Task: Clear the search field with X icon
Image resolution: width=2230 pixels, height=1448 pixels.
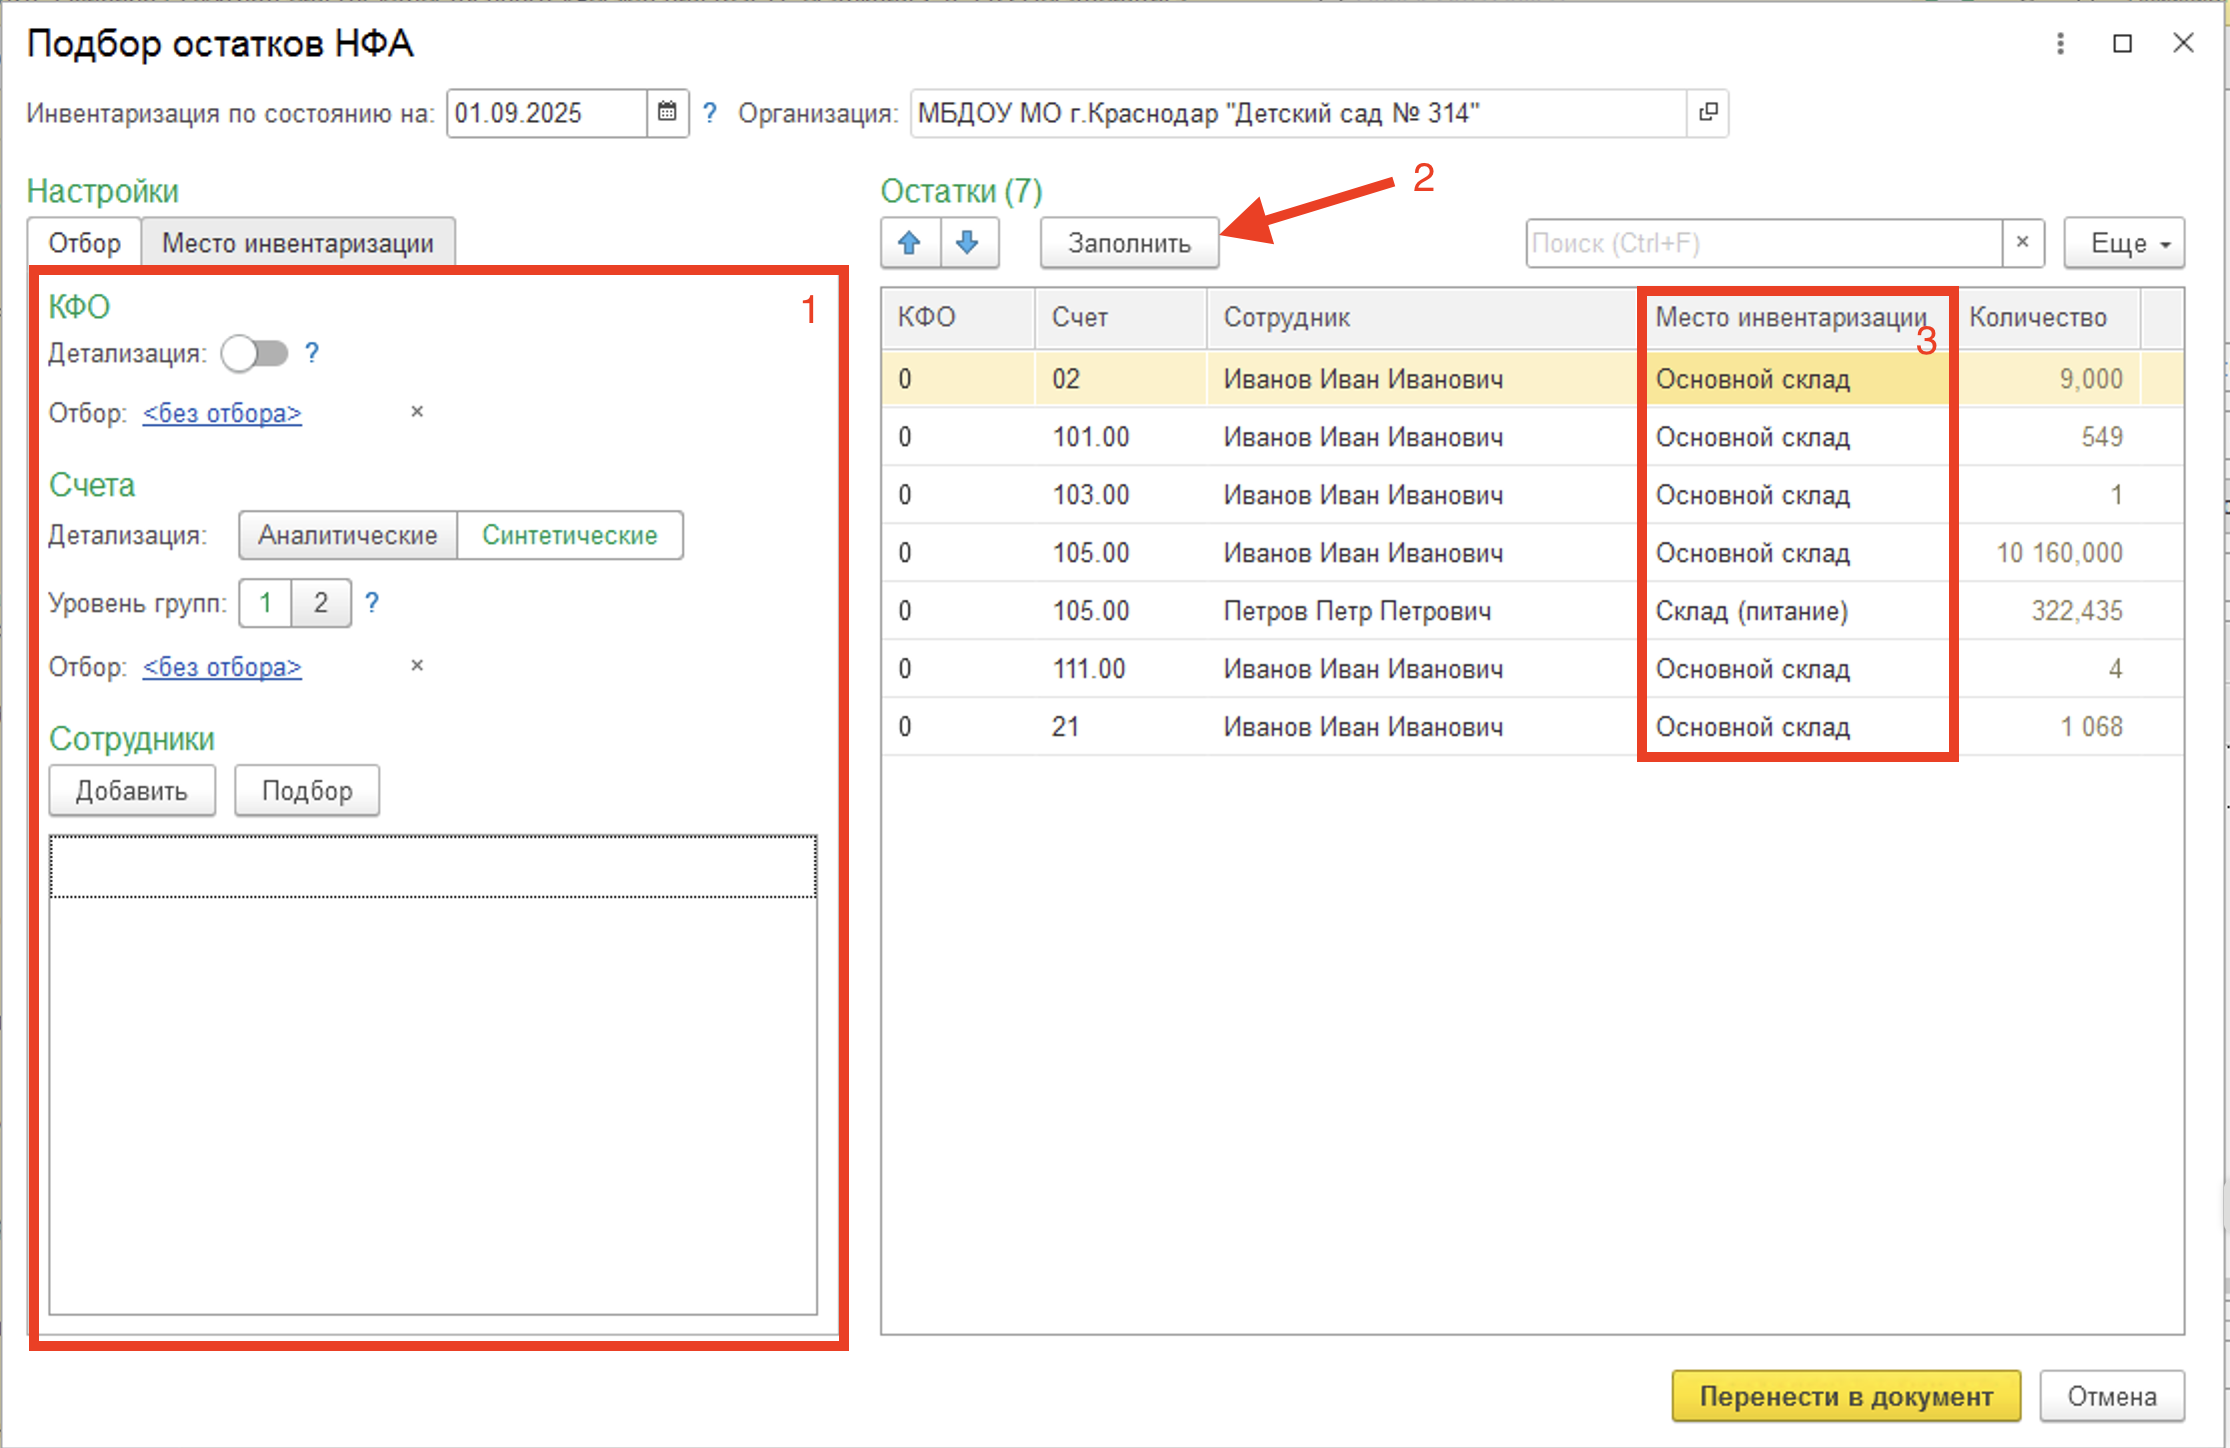Action: 2022,243
